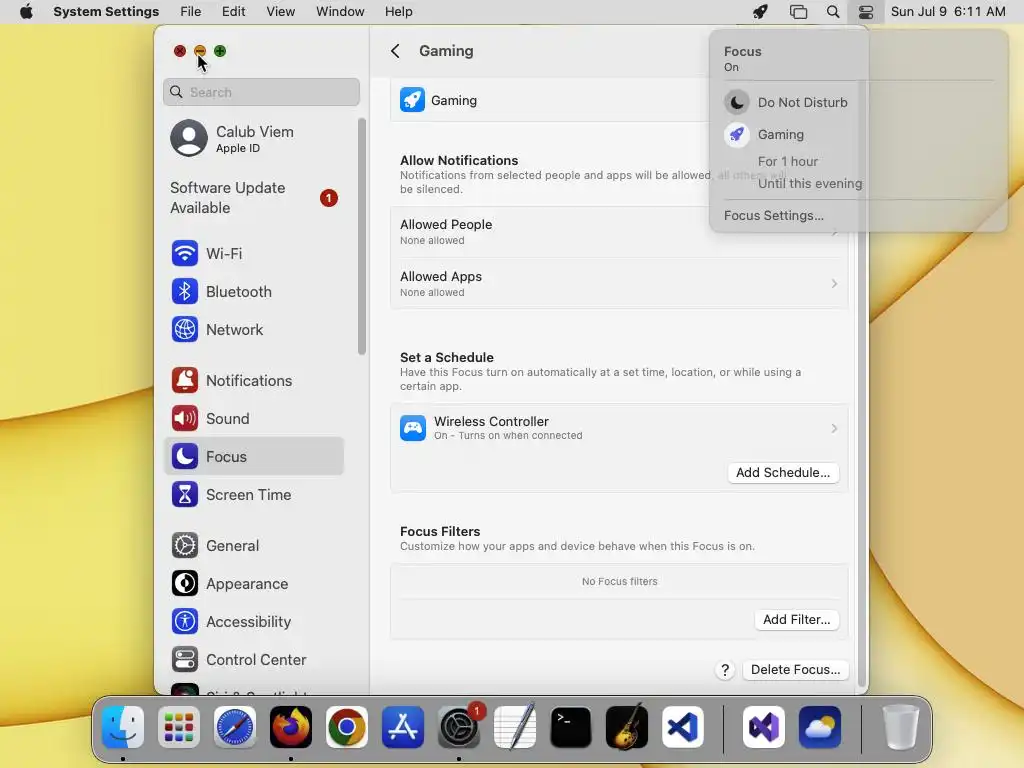Viewport: 1024px width, 768px height.
Task: Expand Wireless Controller schedule row
Action: [618, 428]
